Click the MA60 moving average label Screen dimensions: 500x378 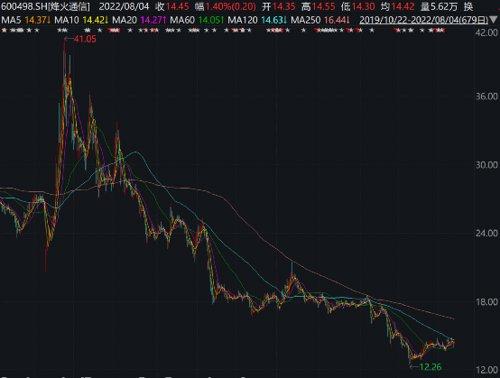pyautogui.click(x=182, y=20)
